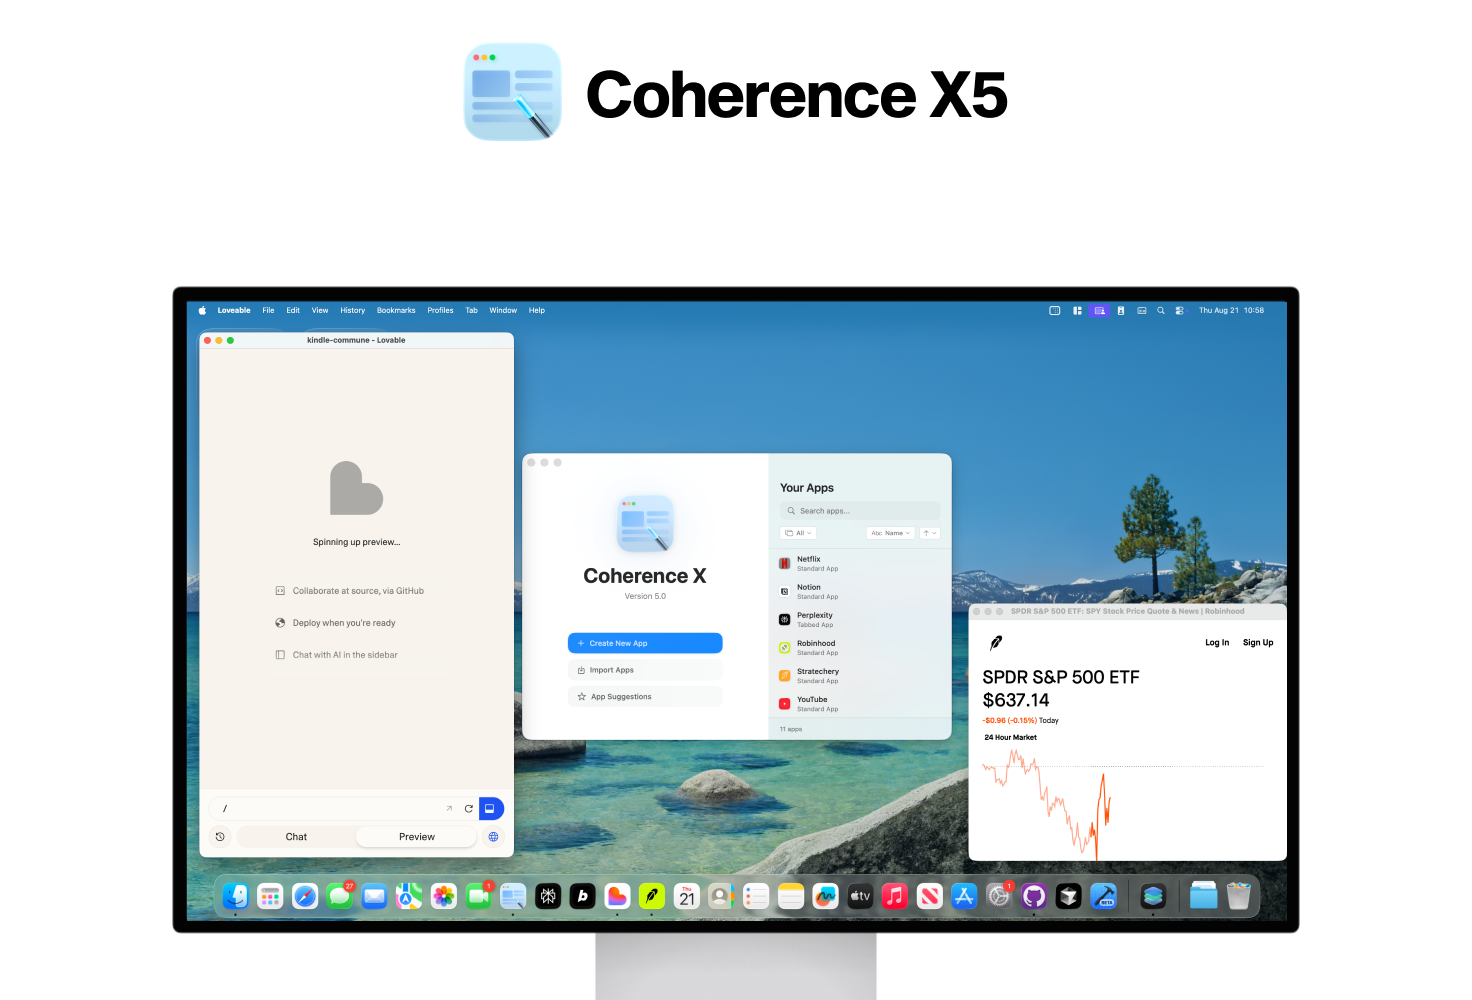Screen dimensions: 1472x1000
Task: Click 'Collaborate at source, via GitHub' text
Action: [358, 591]
